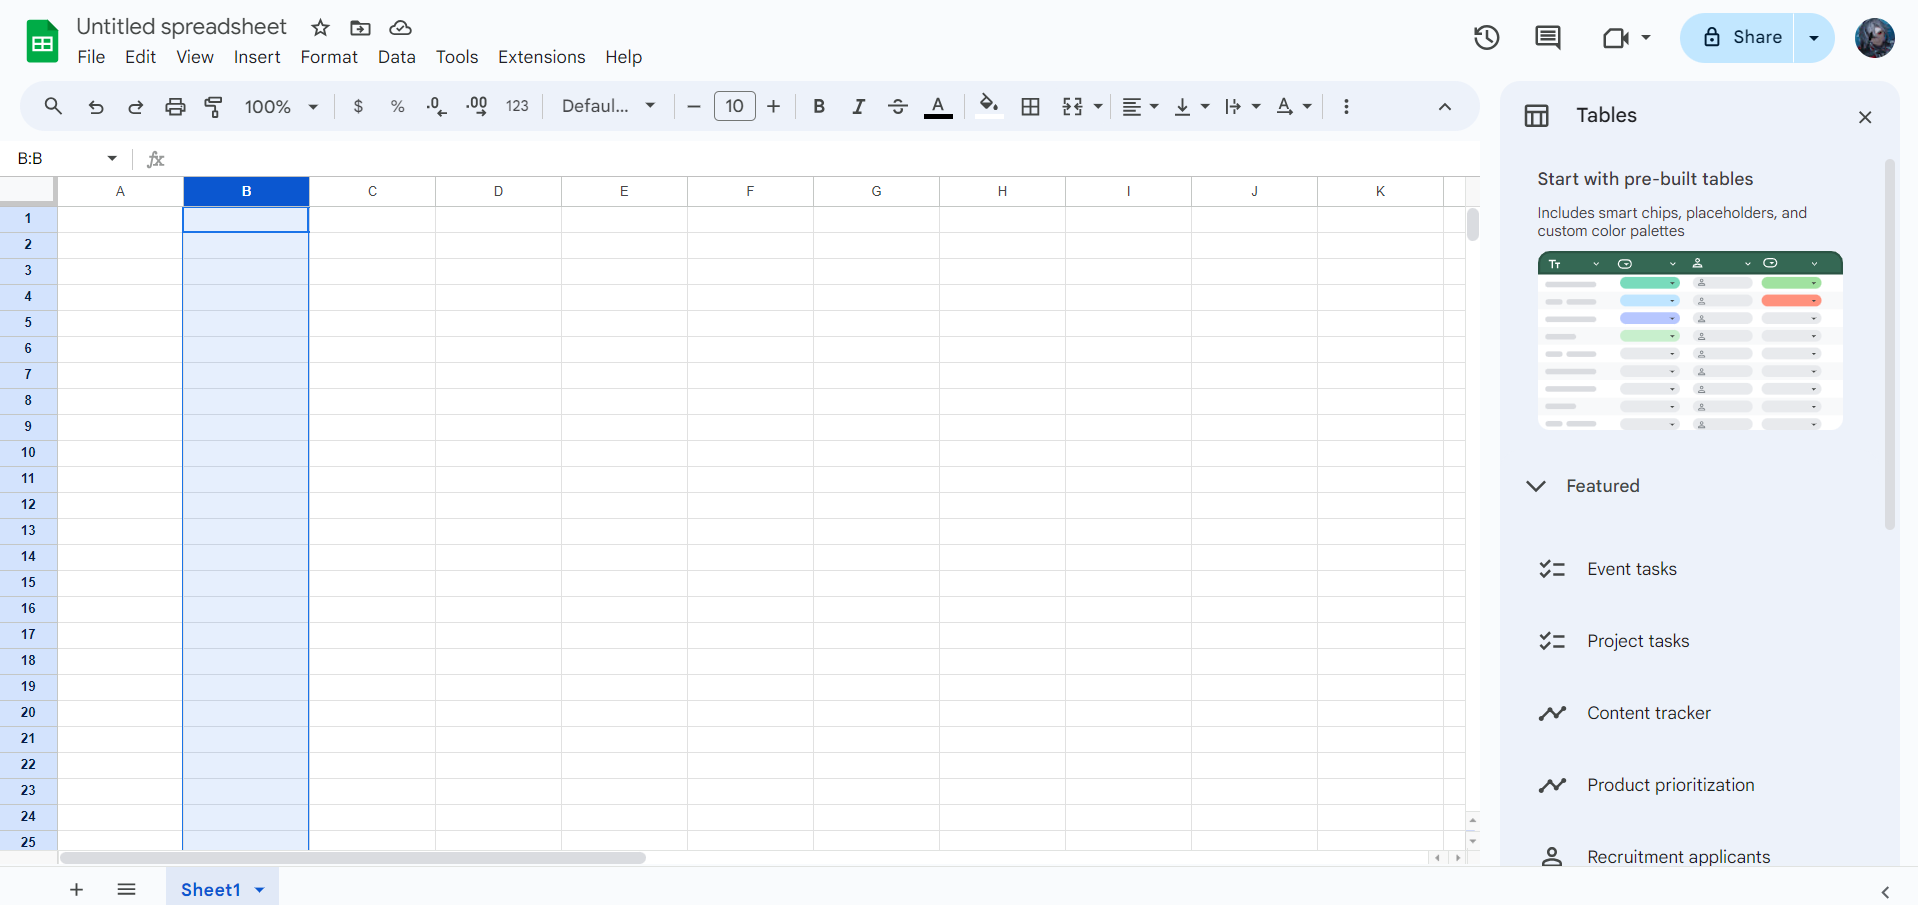Click the paint format roller icon
The width and height of the screenshot is (1918, 905).
213,106
